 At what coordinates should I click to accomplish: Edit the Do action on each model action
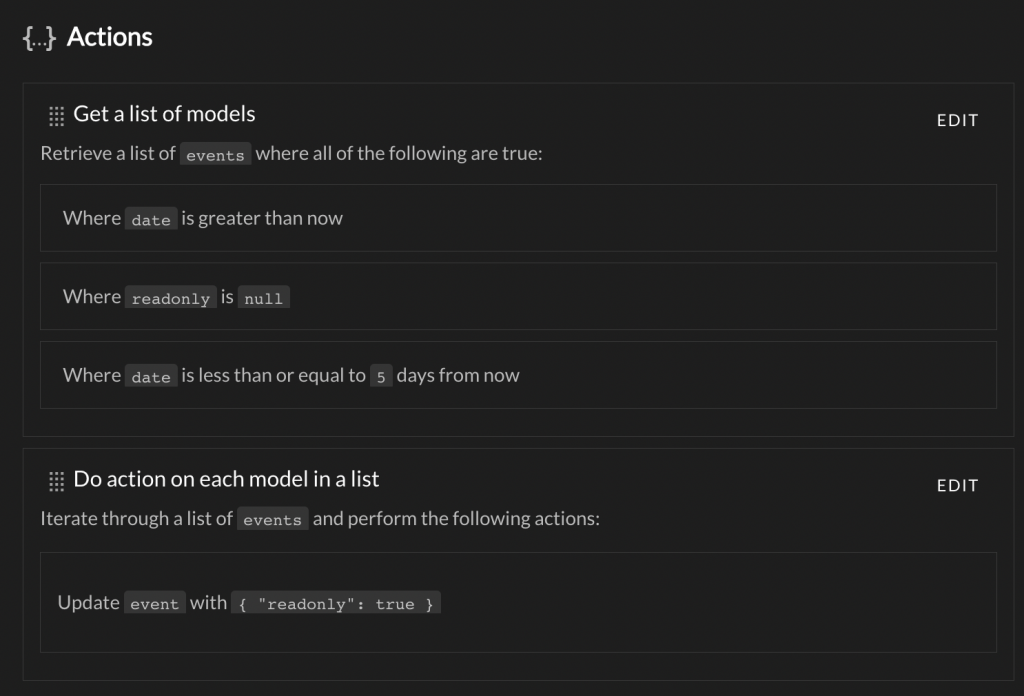point(957,485)
